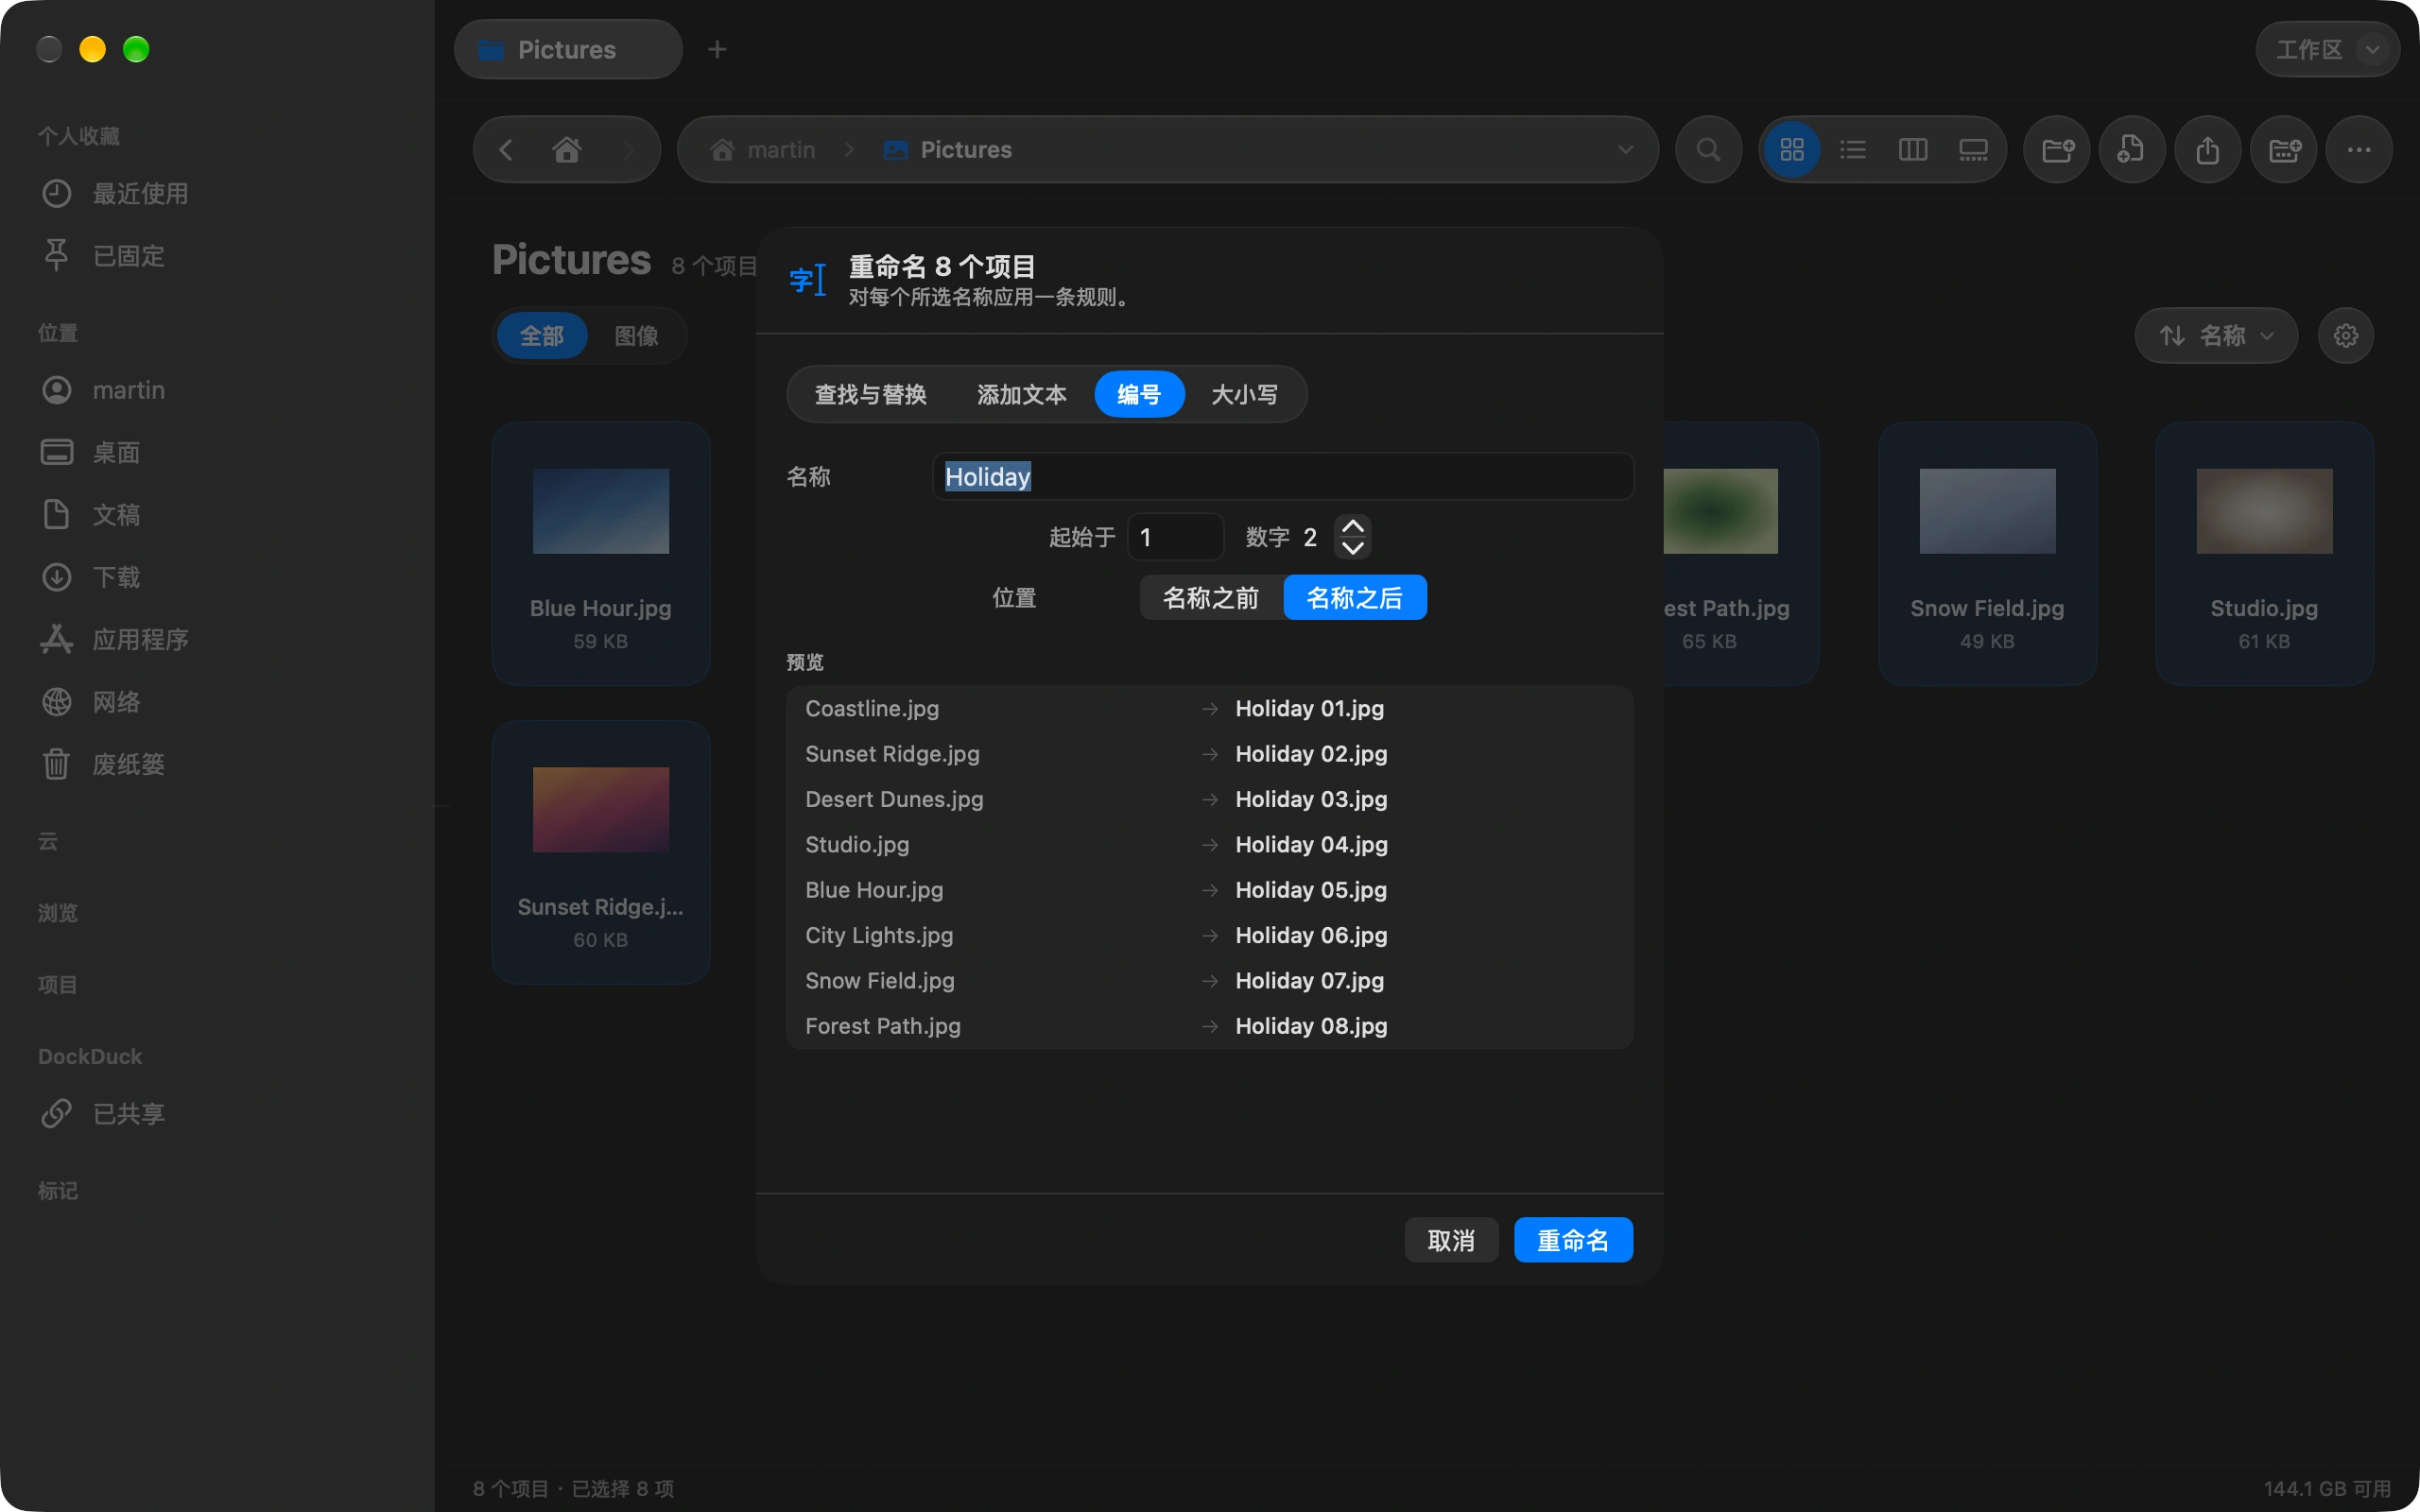Confirm with 重命名 button

pos(1573,1240)
